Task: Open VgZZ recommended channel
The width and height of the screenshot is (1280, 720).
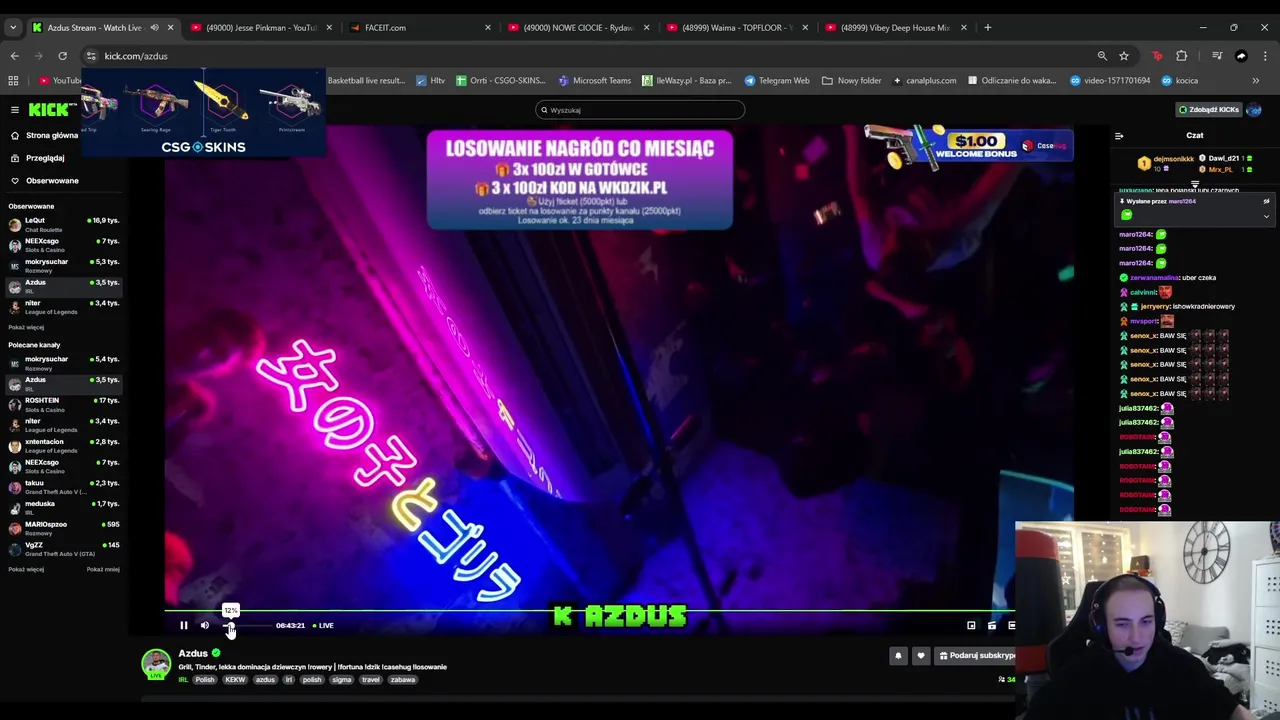Action: click(x=64, y=549)
